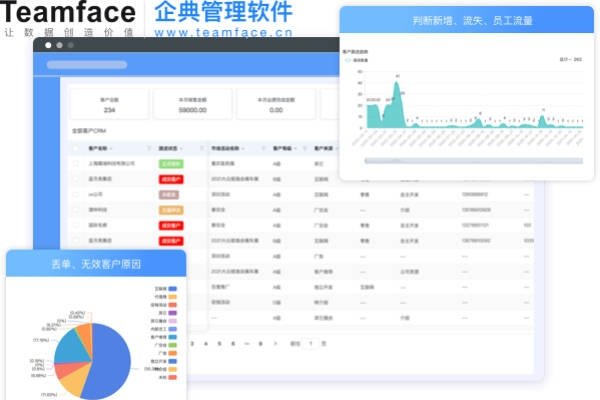Click the gray follow-up status badge
600x400 pixels.
click(169, 194)
